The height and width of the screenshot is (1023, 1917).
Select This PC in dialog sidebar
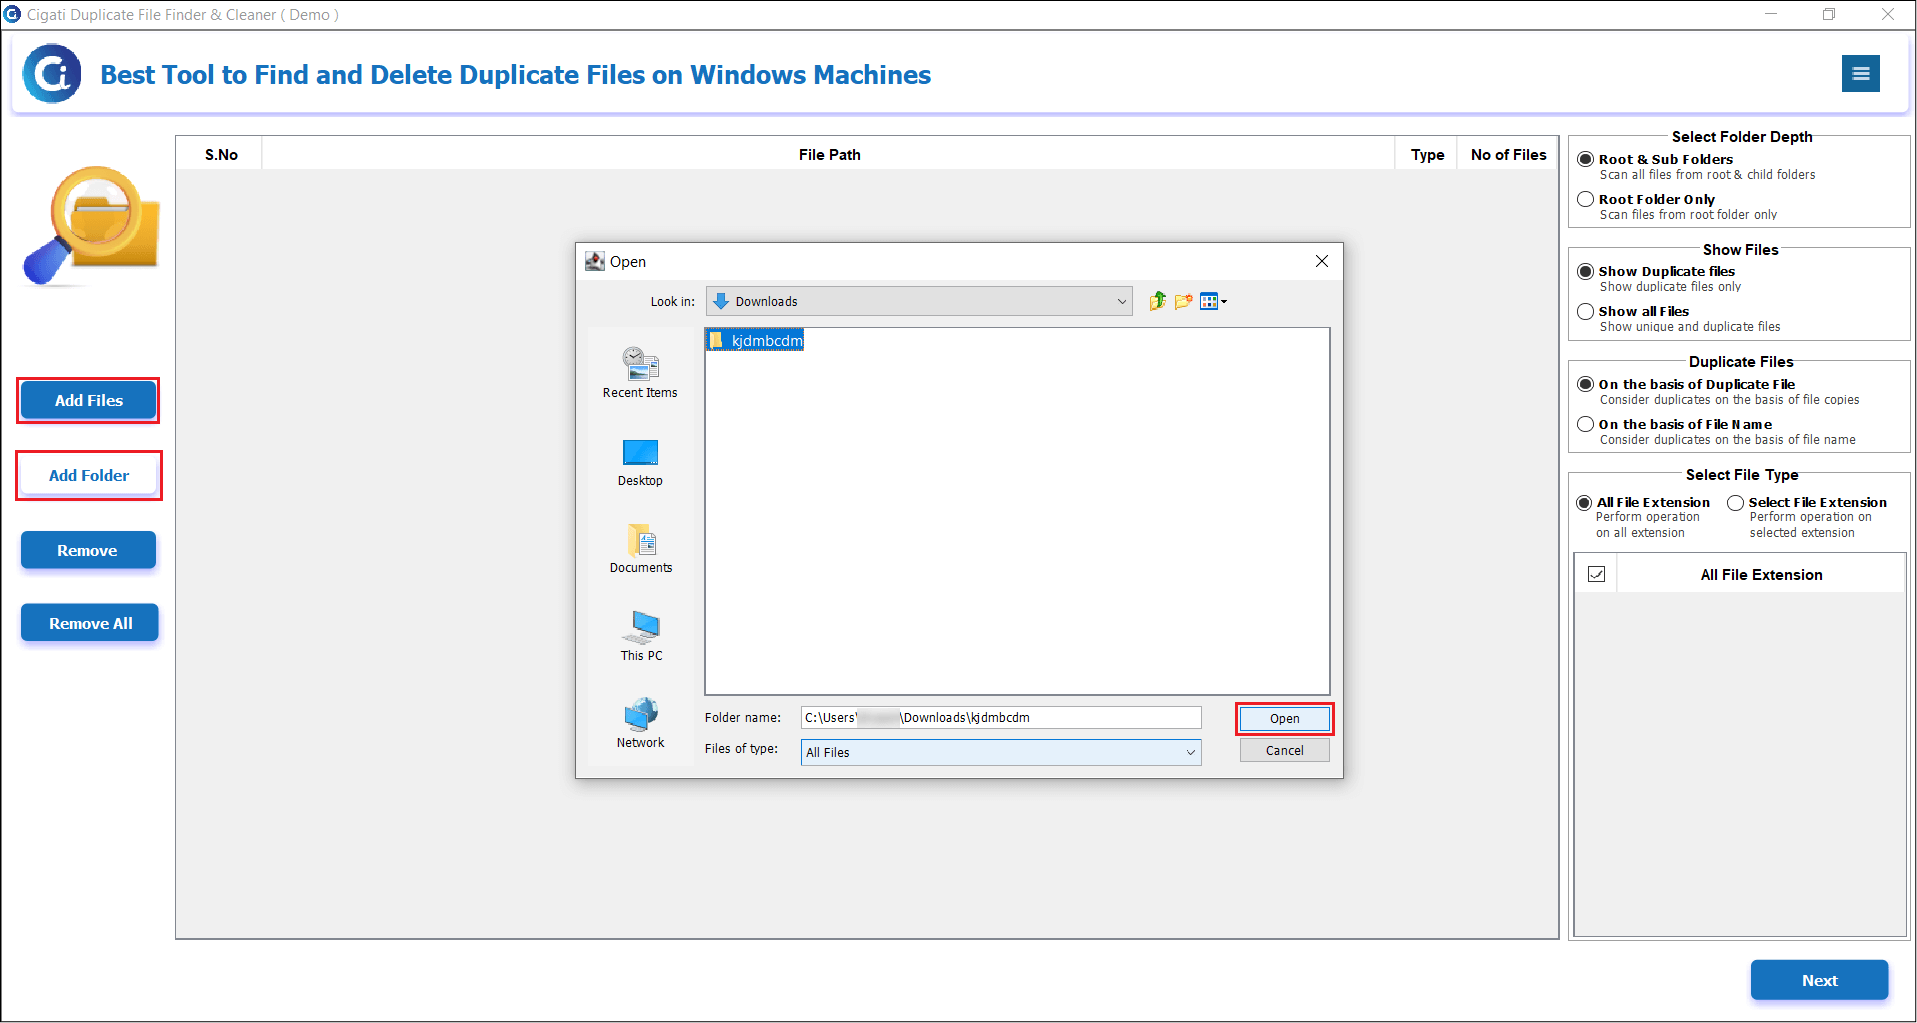point(641,636)
